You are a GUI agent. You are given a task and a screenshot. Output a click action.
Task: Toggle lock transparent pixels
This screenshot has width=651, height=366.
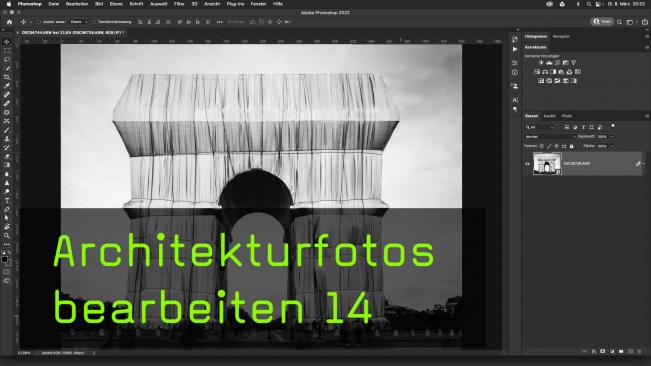coord(541,146)
